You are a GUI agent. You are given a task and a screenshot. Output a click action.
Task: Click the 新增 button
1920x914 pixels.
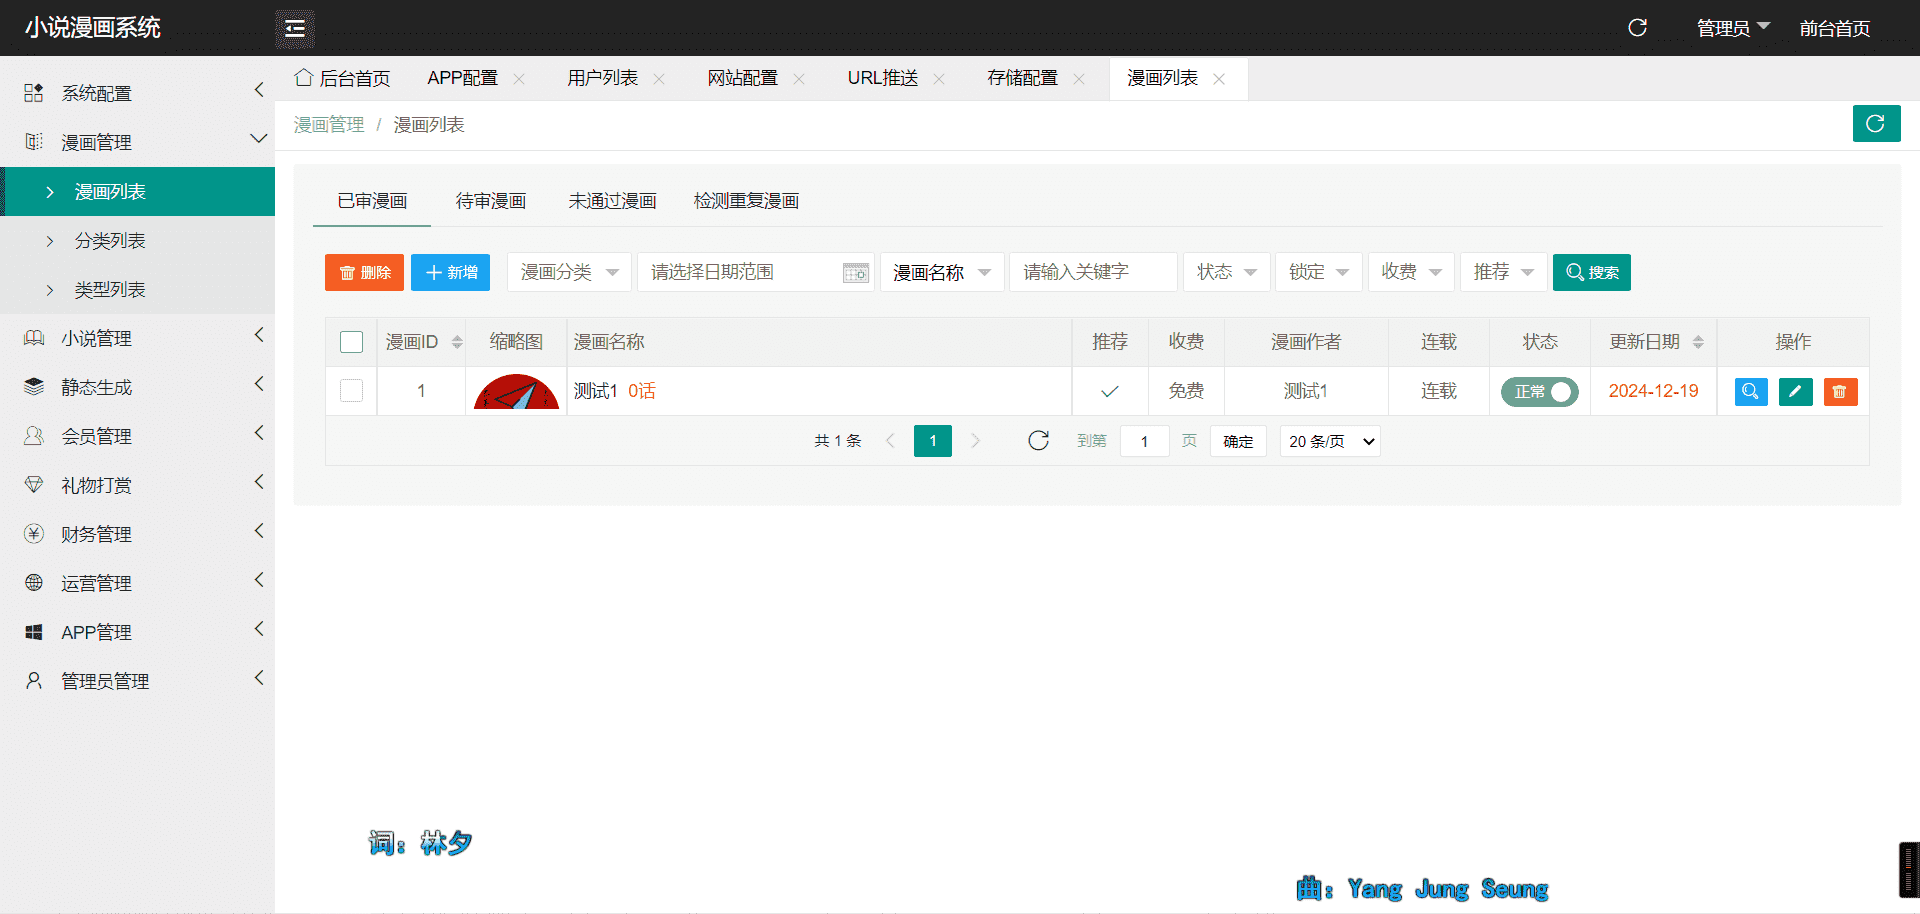point(450,272)
